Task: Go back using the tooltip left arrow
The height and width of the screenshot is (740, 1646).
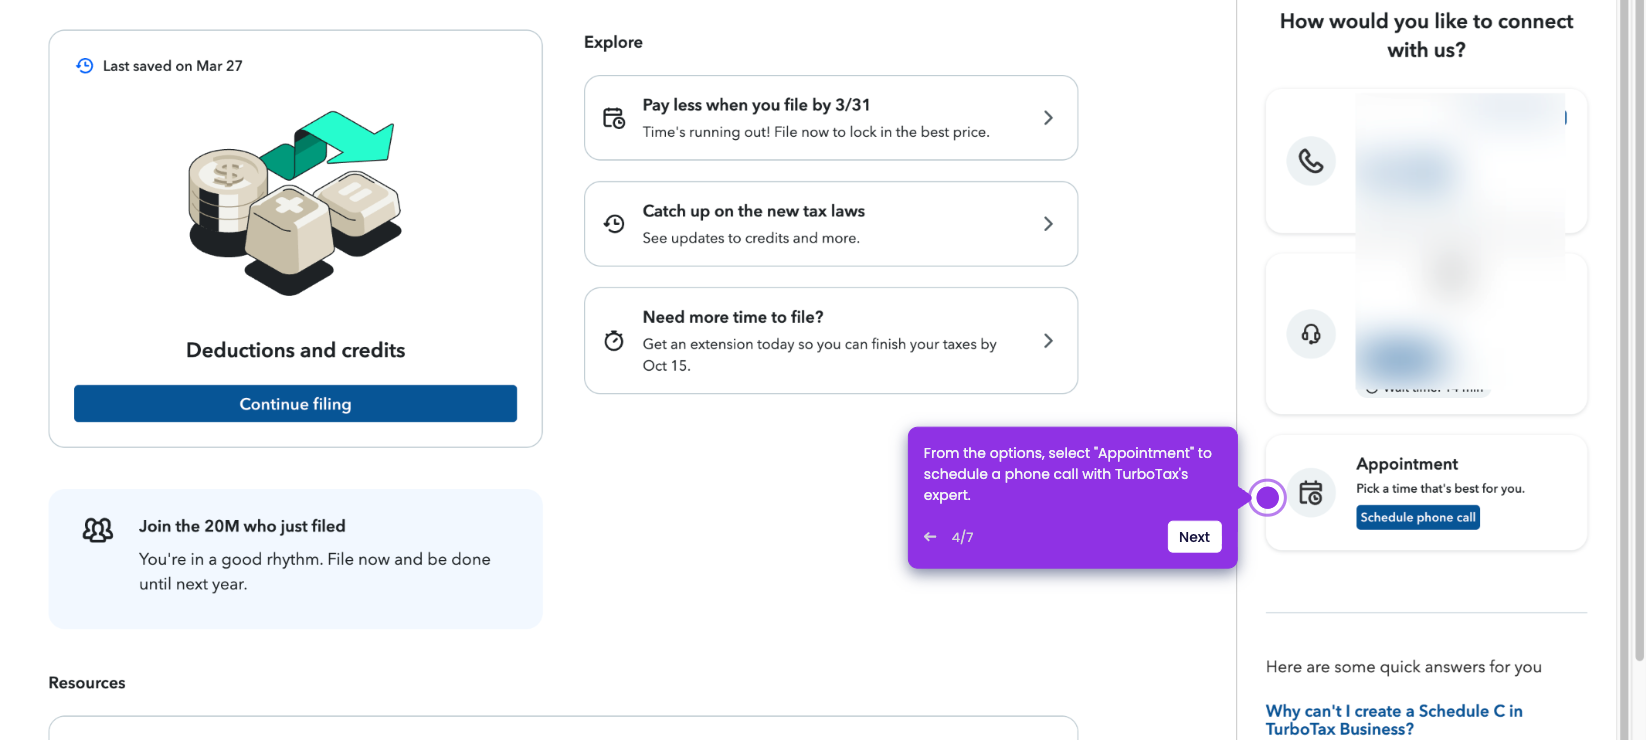Action: [x=930, y=537]
